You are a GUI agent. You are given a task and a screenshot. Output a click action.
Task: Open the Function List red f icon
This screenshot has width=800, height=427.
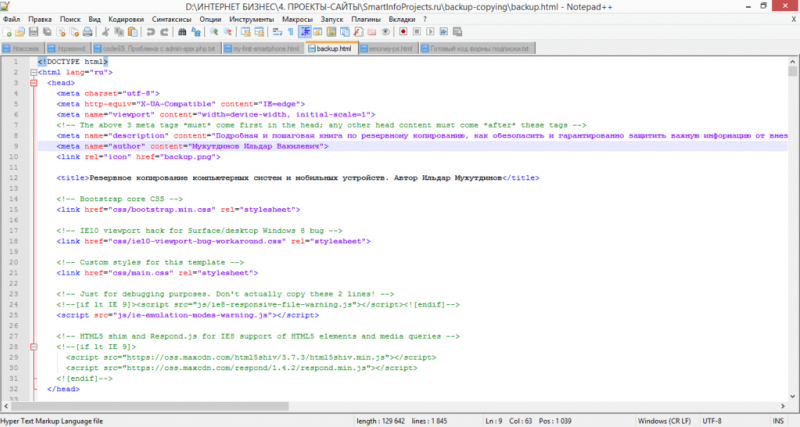(358, 32)
